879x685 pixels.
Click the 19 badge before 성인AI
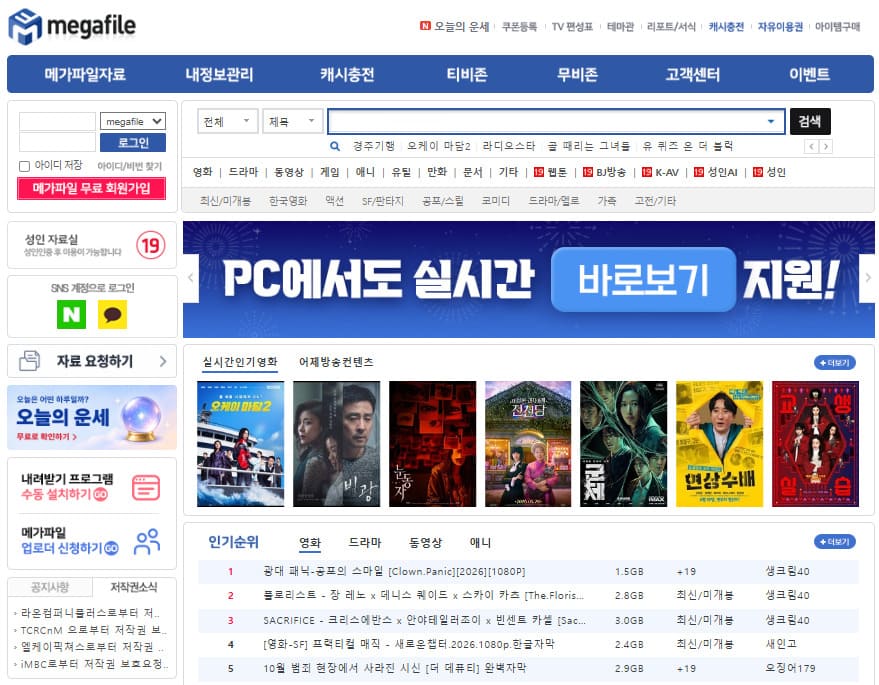[698, 172]
